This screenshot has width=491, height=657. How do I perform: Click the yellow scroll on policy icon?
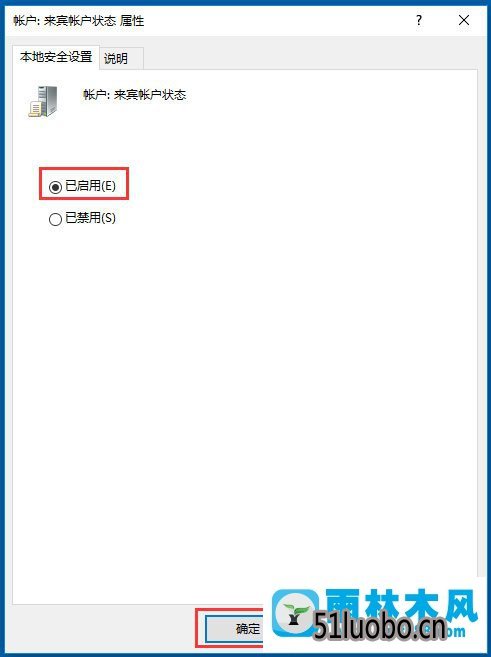[35, 110]
